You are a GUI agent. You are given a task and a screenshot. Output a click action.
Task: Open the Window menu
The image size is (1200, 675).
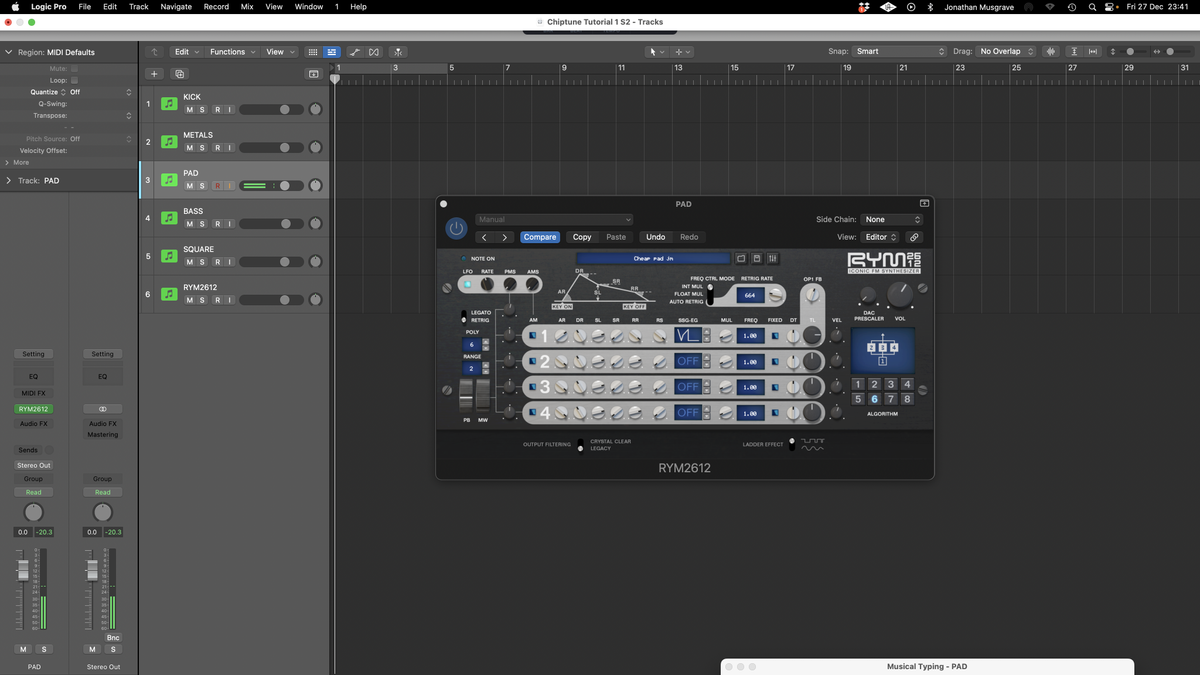[309, 7]
